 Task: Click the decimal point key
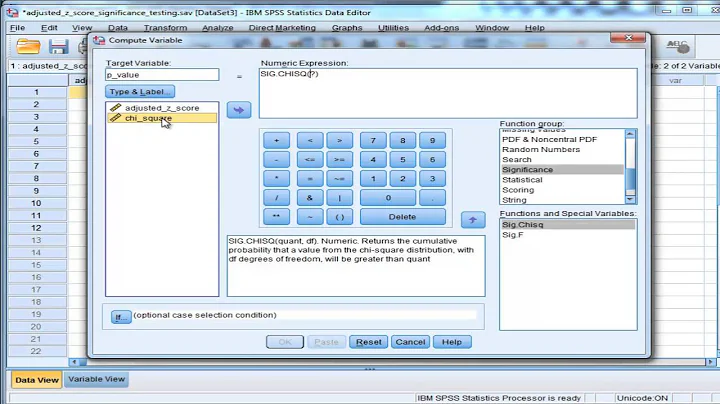(x=432, y=198)
